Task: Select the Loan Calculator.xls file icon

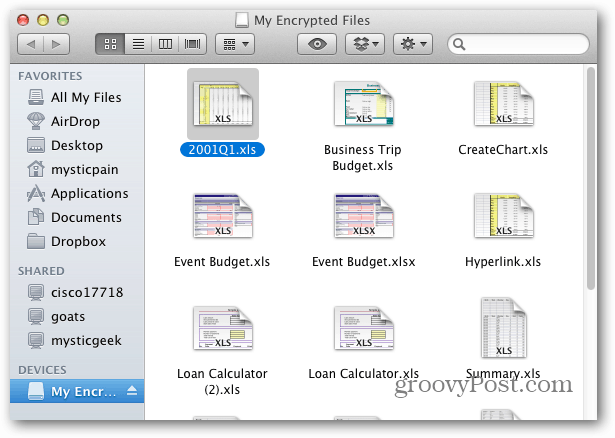Action: tap(364, 328)
